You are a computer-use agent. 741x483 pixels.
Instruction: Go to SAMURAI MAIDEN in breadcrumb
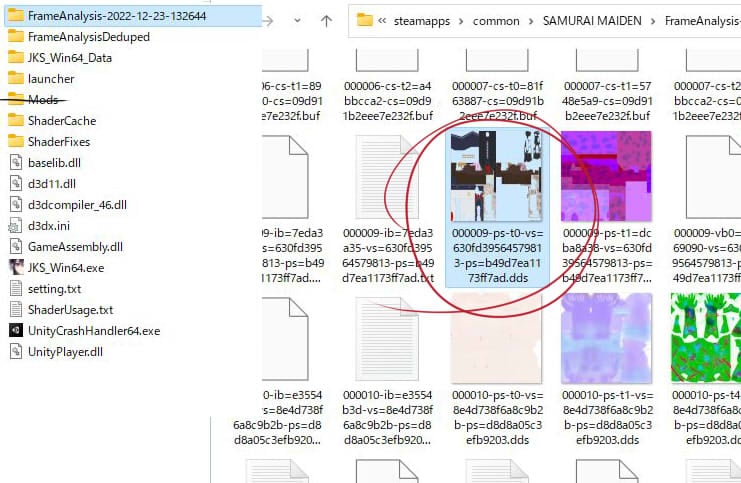point(592,21)
